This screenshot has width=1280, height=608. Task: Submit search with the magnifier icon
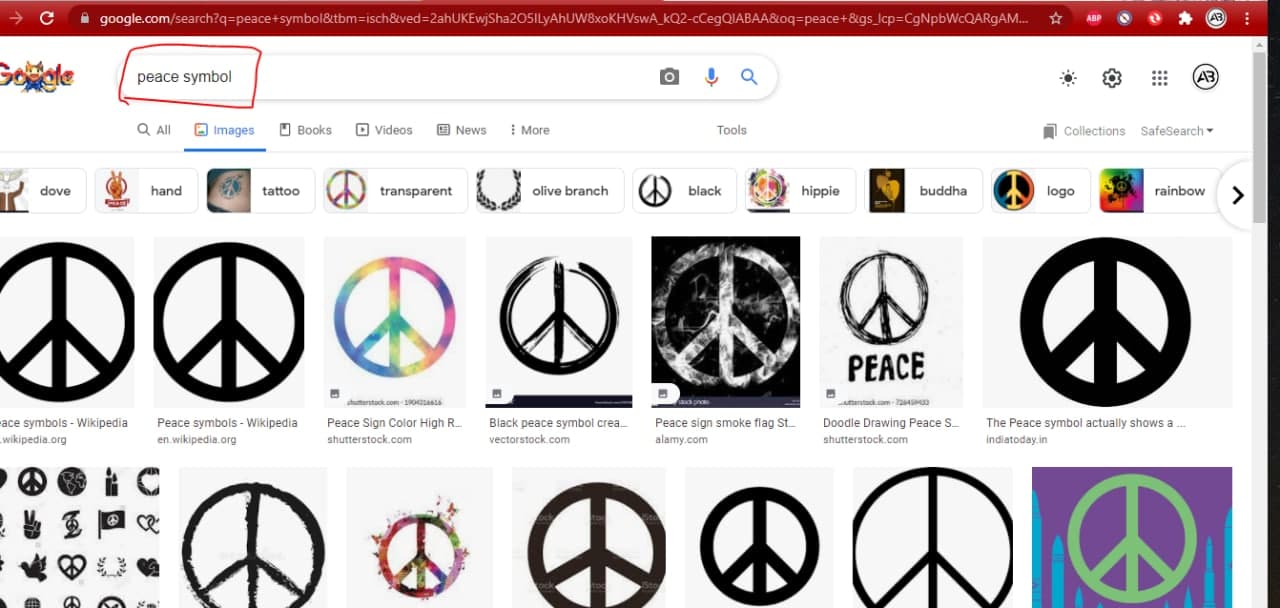749,77
